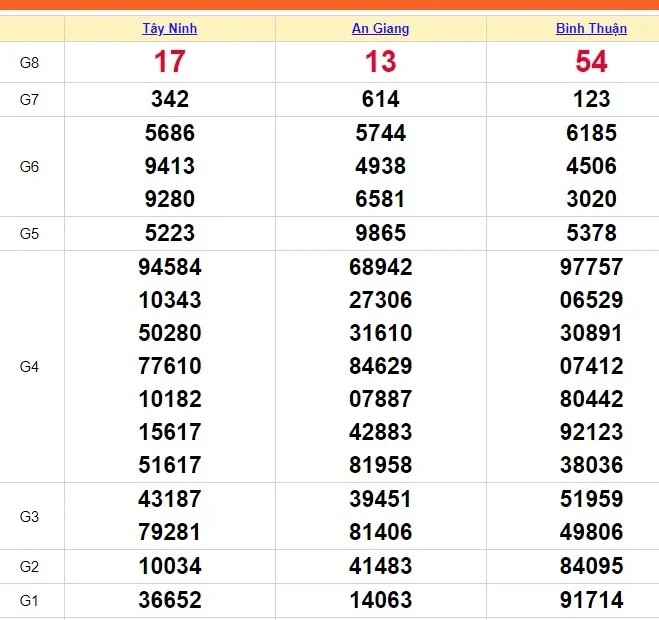Click the G4 row label

(30, 367)
